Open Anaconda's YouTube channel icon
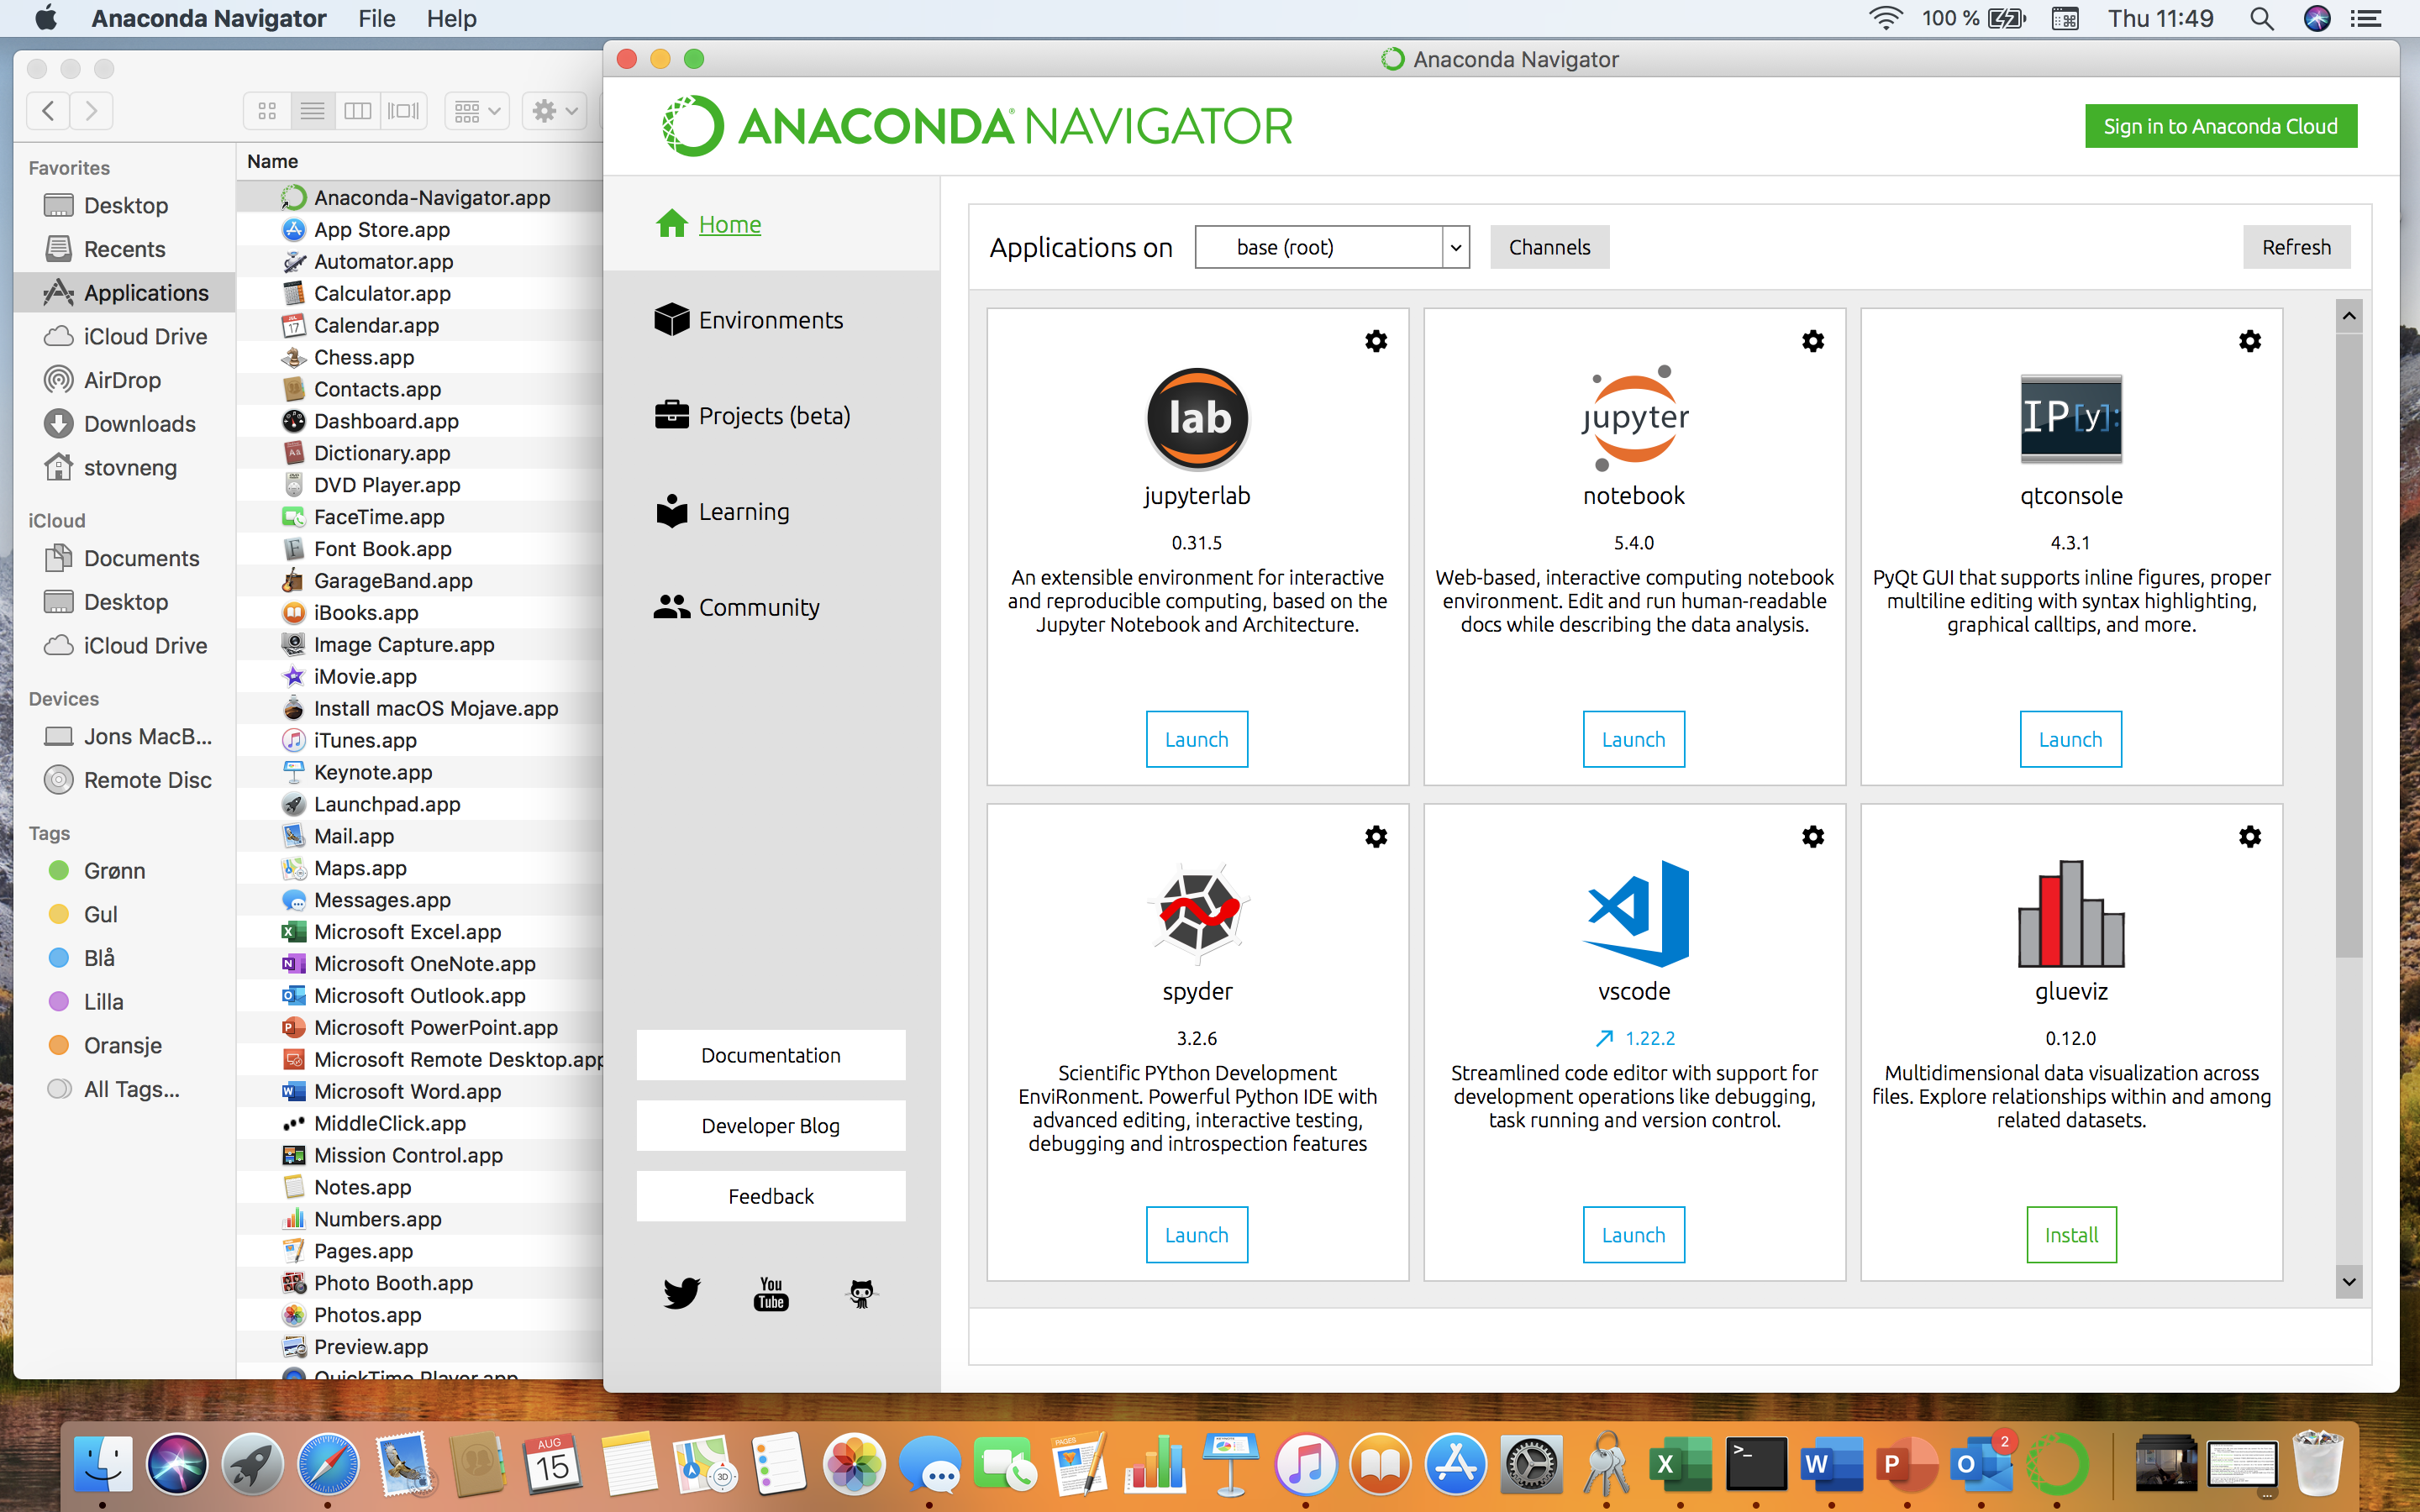2420x1512 pixels. pos(771,1292)
